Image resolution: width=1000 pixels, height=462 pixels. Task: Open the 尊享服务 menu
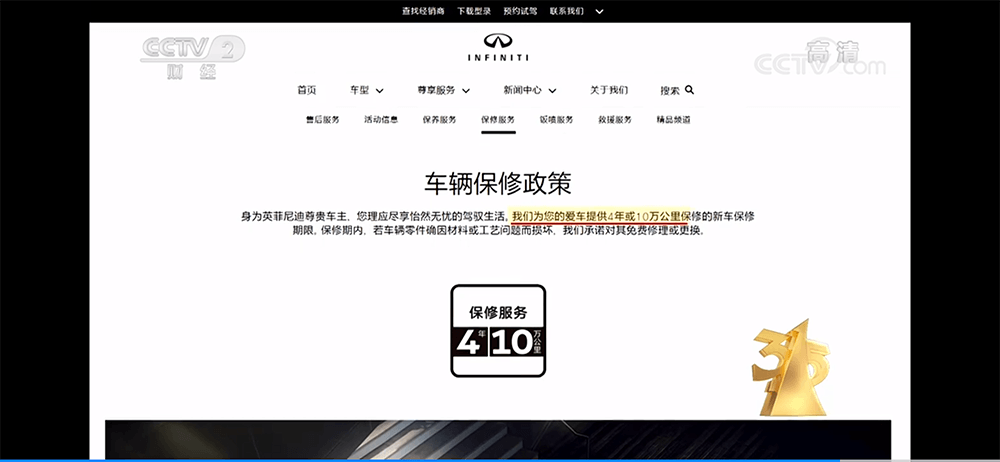point(436,90)
